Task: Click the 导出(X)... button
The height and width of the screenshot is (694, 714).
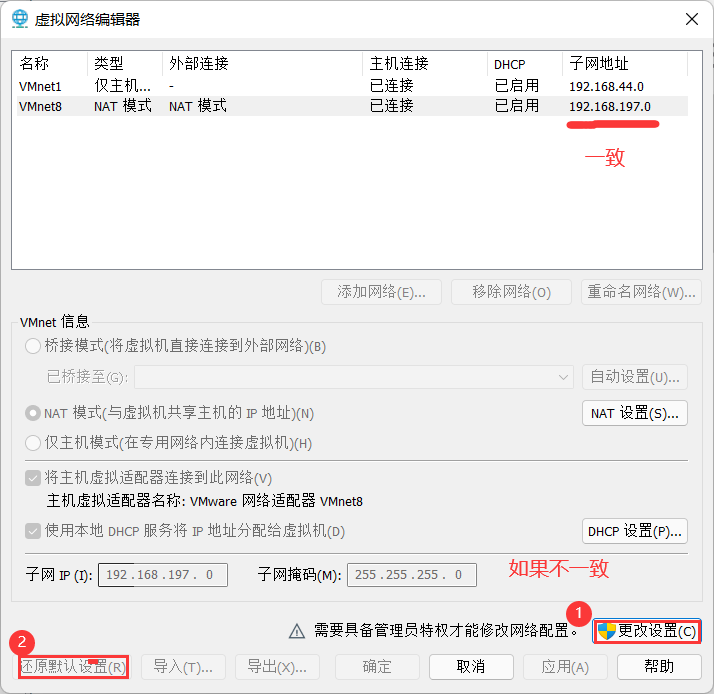Action: tap(277, 667)
